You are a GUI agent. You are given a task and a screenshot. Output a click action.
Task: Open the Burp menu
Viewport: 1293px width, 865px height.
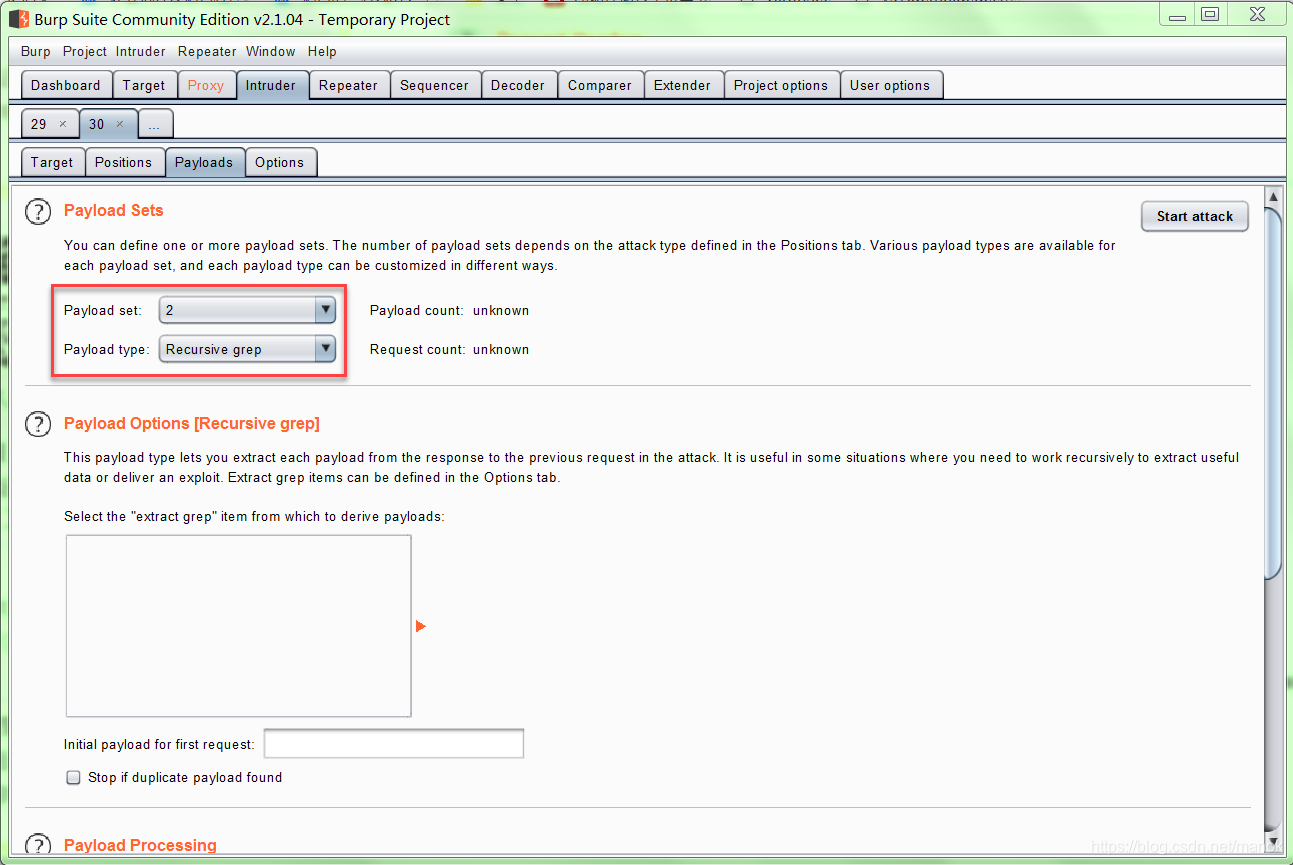(x=36, y=51)
